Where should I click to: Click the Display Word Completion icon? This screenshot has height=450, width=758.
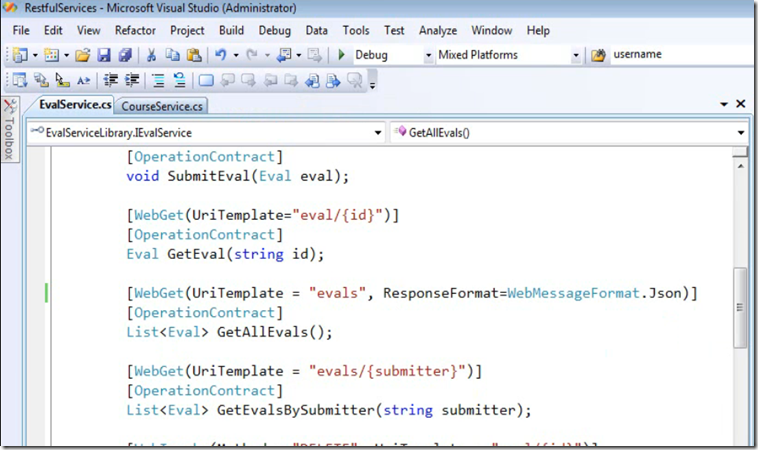(x=84, y=80)
